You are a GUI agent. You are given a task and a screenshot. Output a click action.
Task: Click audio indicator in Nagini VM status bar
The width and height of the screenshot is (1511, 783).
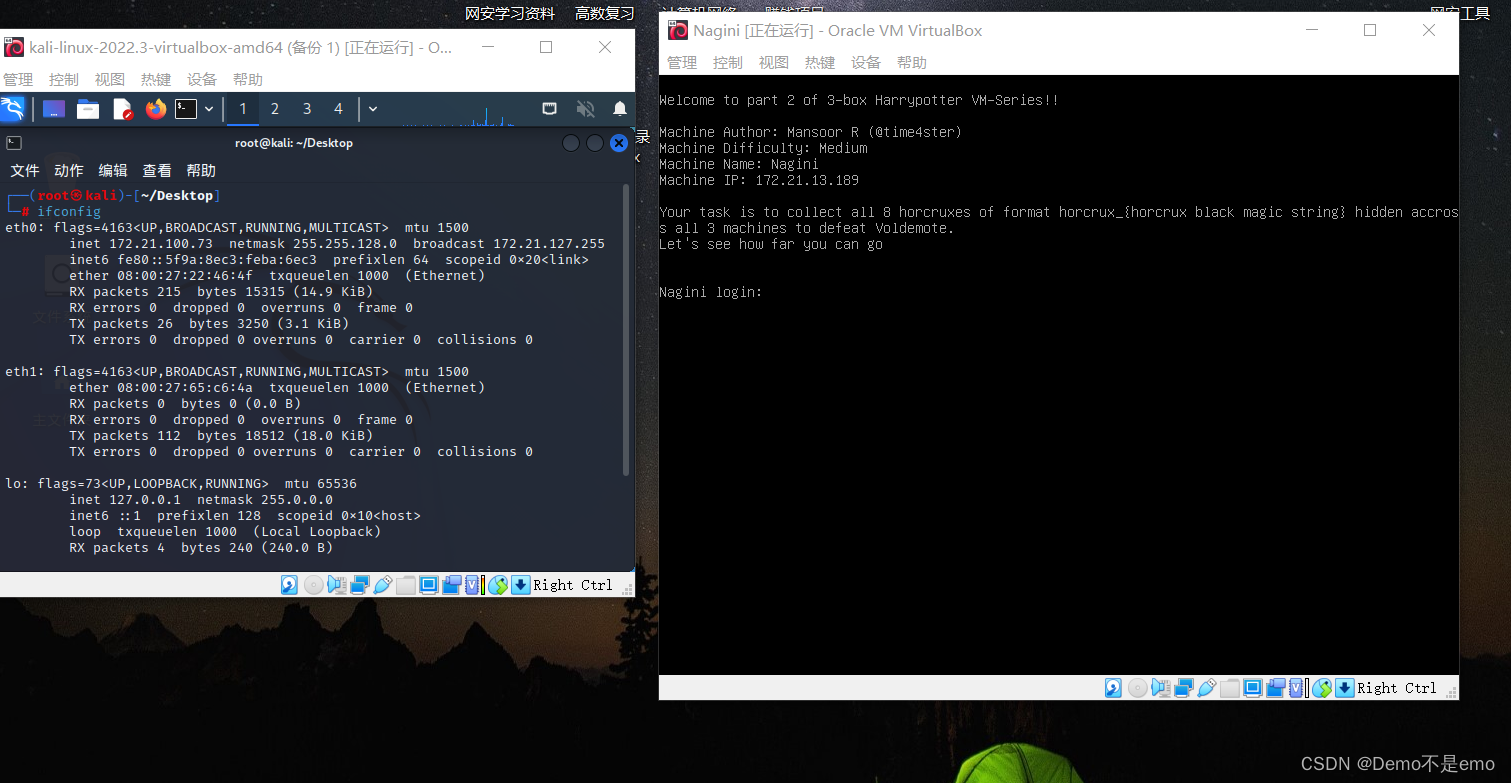point(1161,688)
